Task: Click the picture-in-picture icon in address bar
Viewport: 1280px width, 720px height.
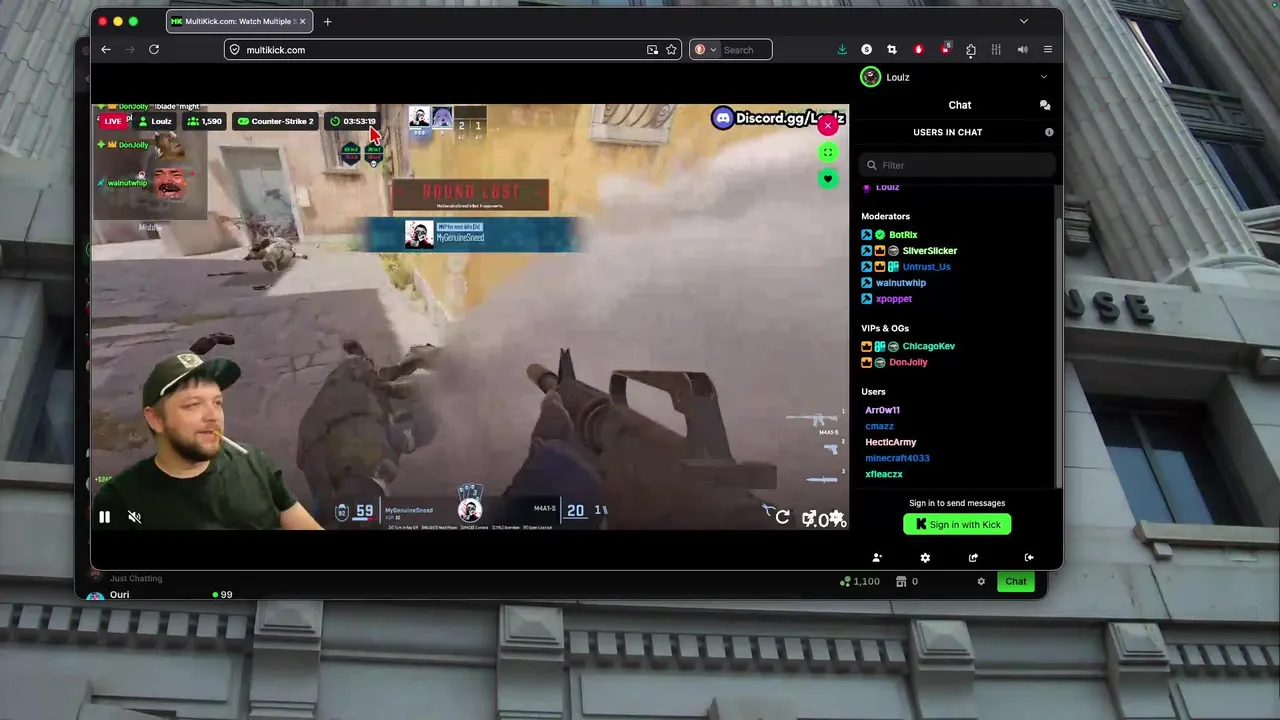Action: [x=652, y=49]
